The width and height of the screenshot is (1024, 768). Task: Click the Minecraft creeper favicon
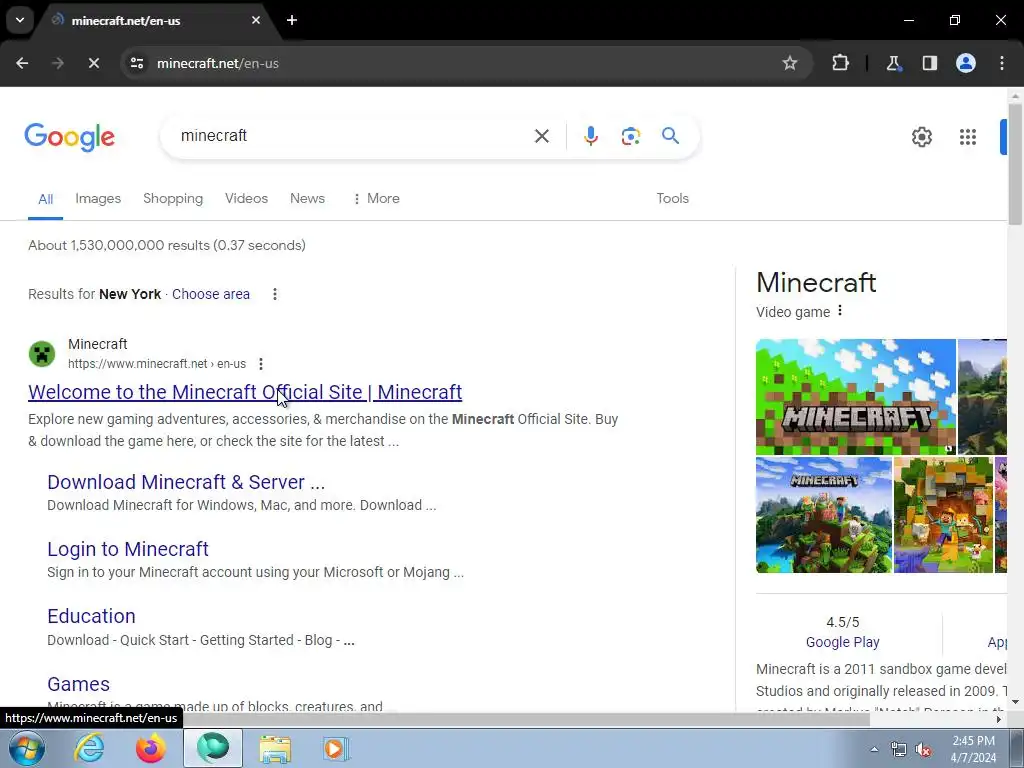click(x=42, y=354)
